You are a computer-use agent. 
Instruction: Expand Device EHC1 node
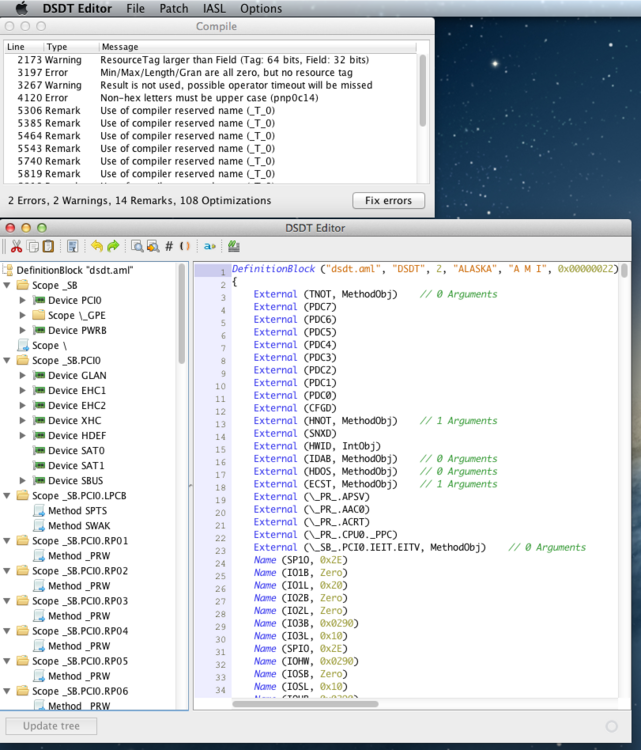point(22,390)
